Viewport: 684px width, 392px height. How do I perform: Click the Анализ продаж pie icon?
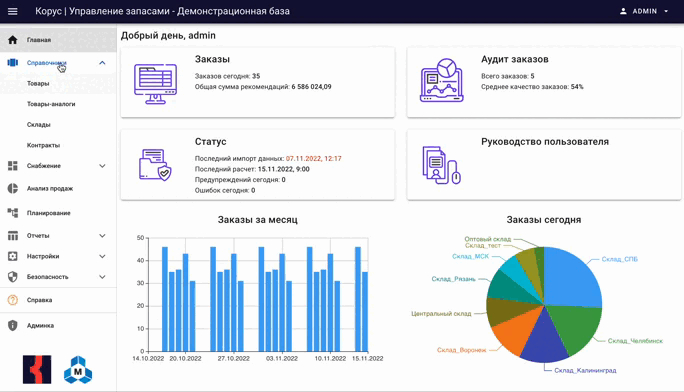coord(13,188)
